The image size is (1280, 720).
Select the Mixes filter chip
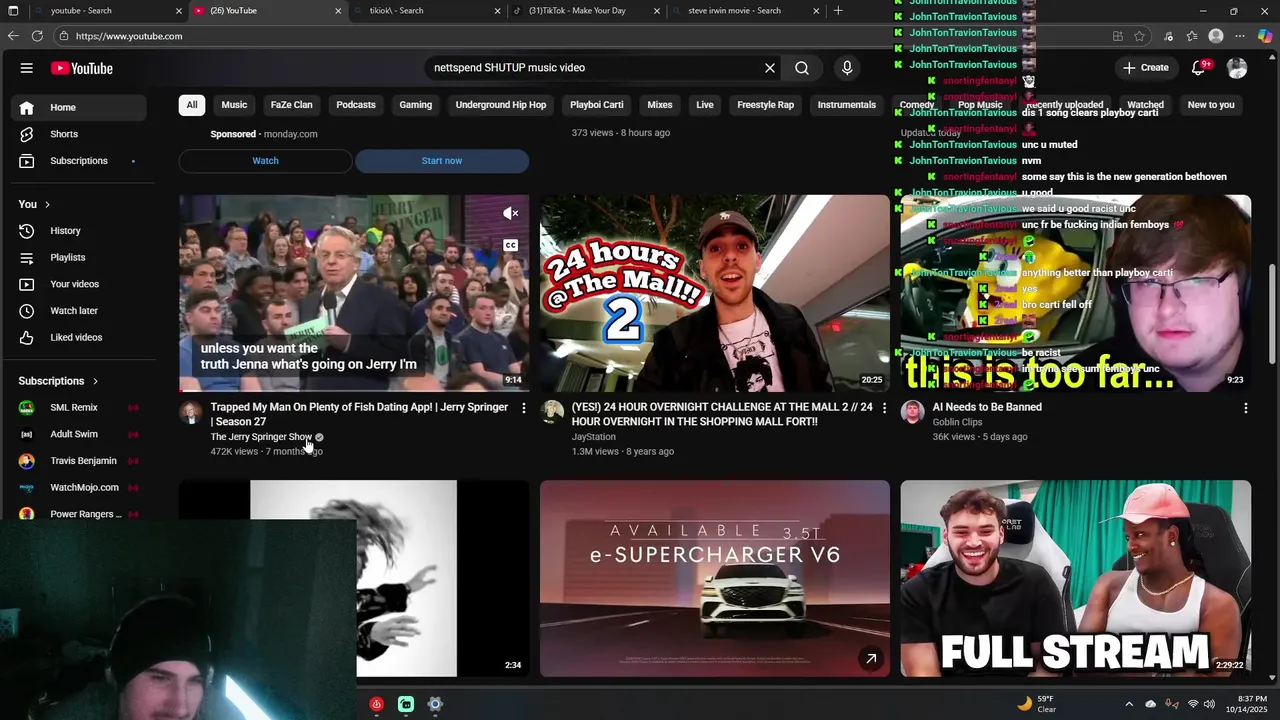tap(660, 105)
